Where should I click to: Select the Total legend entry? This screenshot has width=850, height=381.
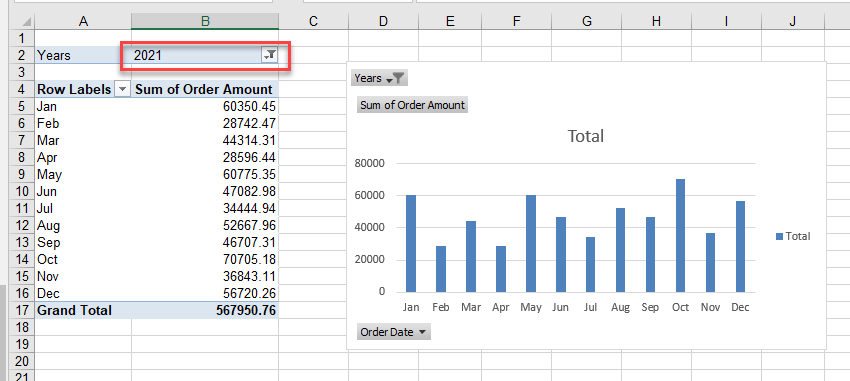pyautogui.click(x=793, y=236)
